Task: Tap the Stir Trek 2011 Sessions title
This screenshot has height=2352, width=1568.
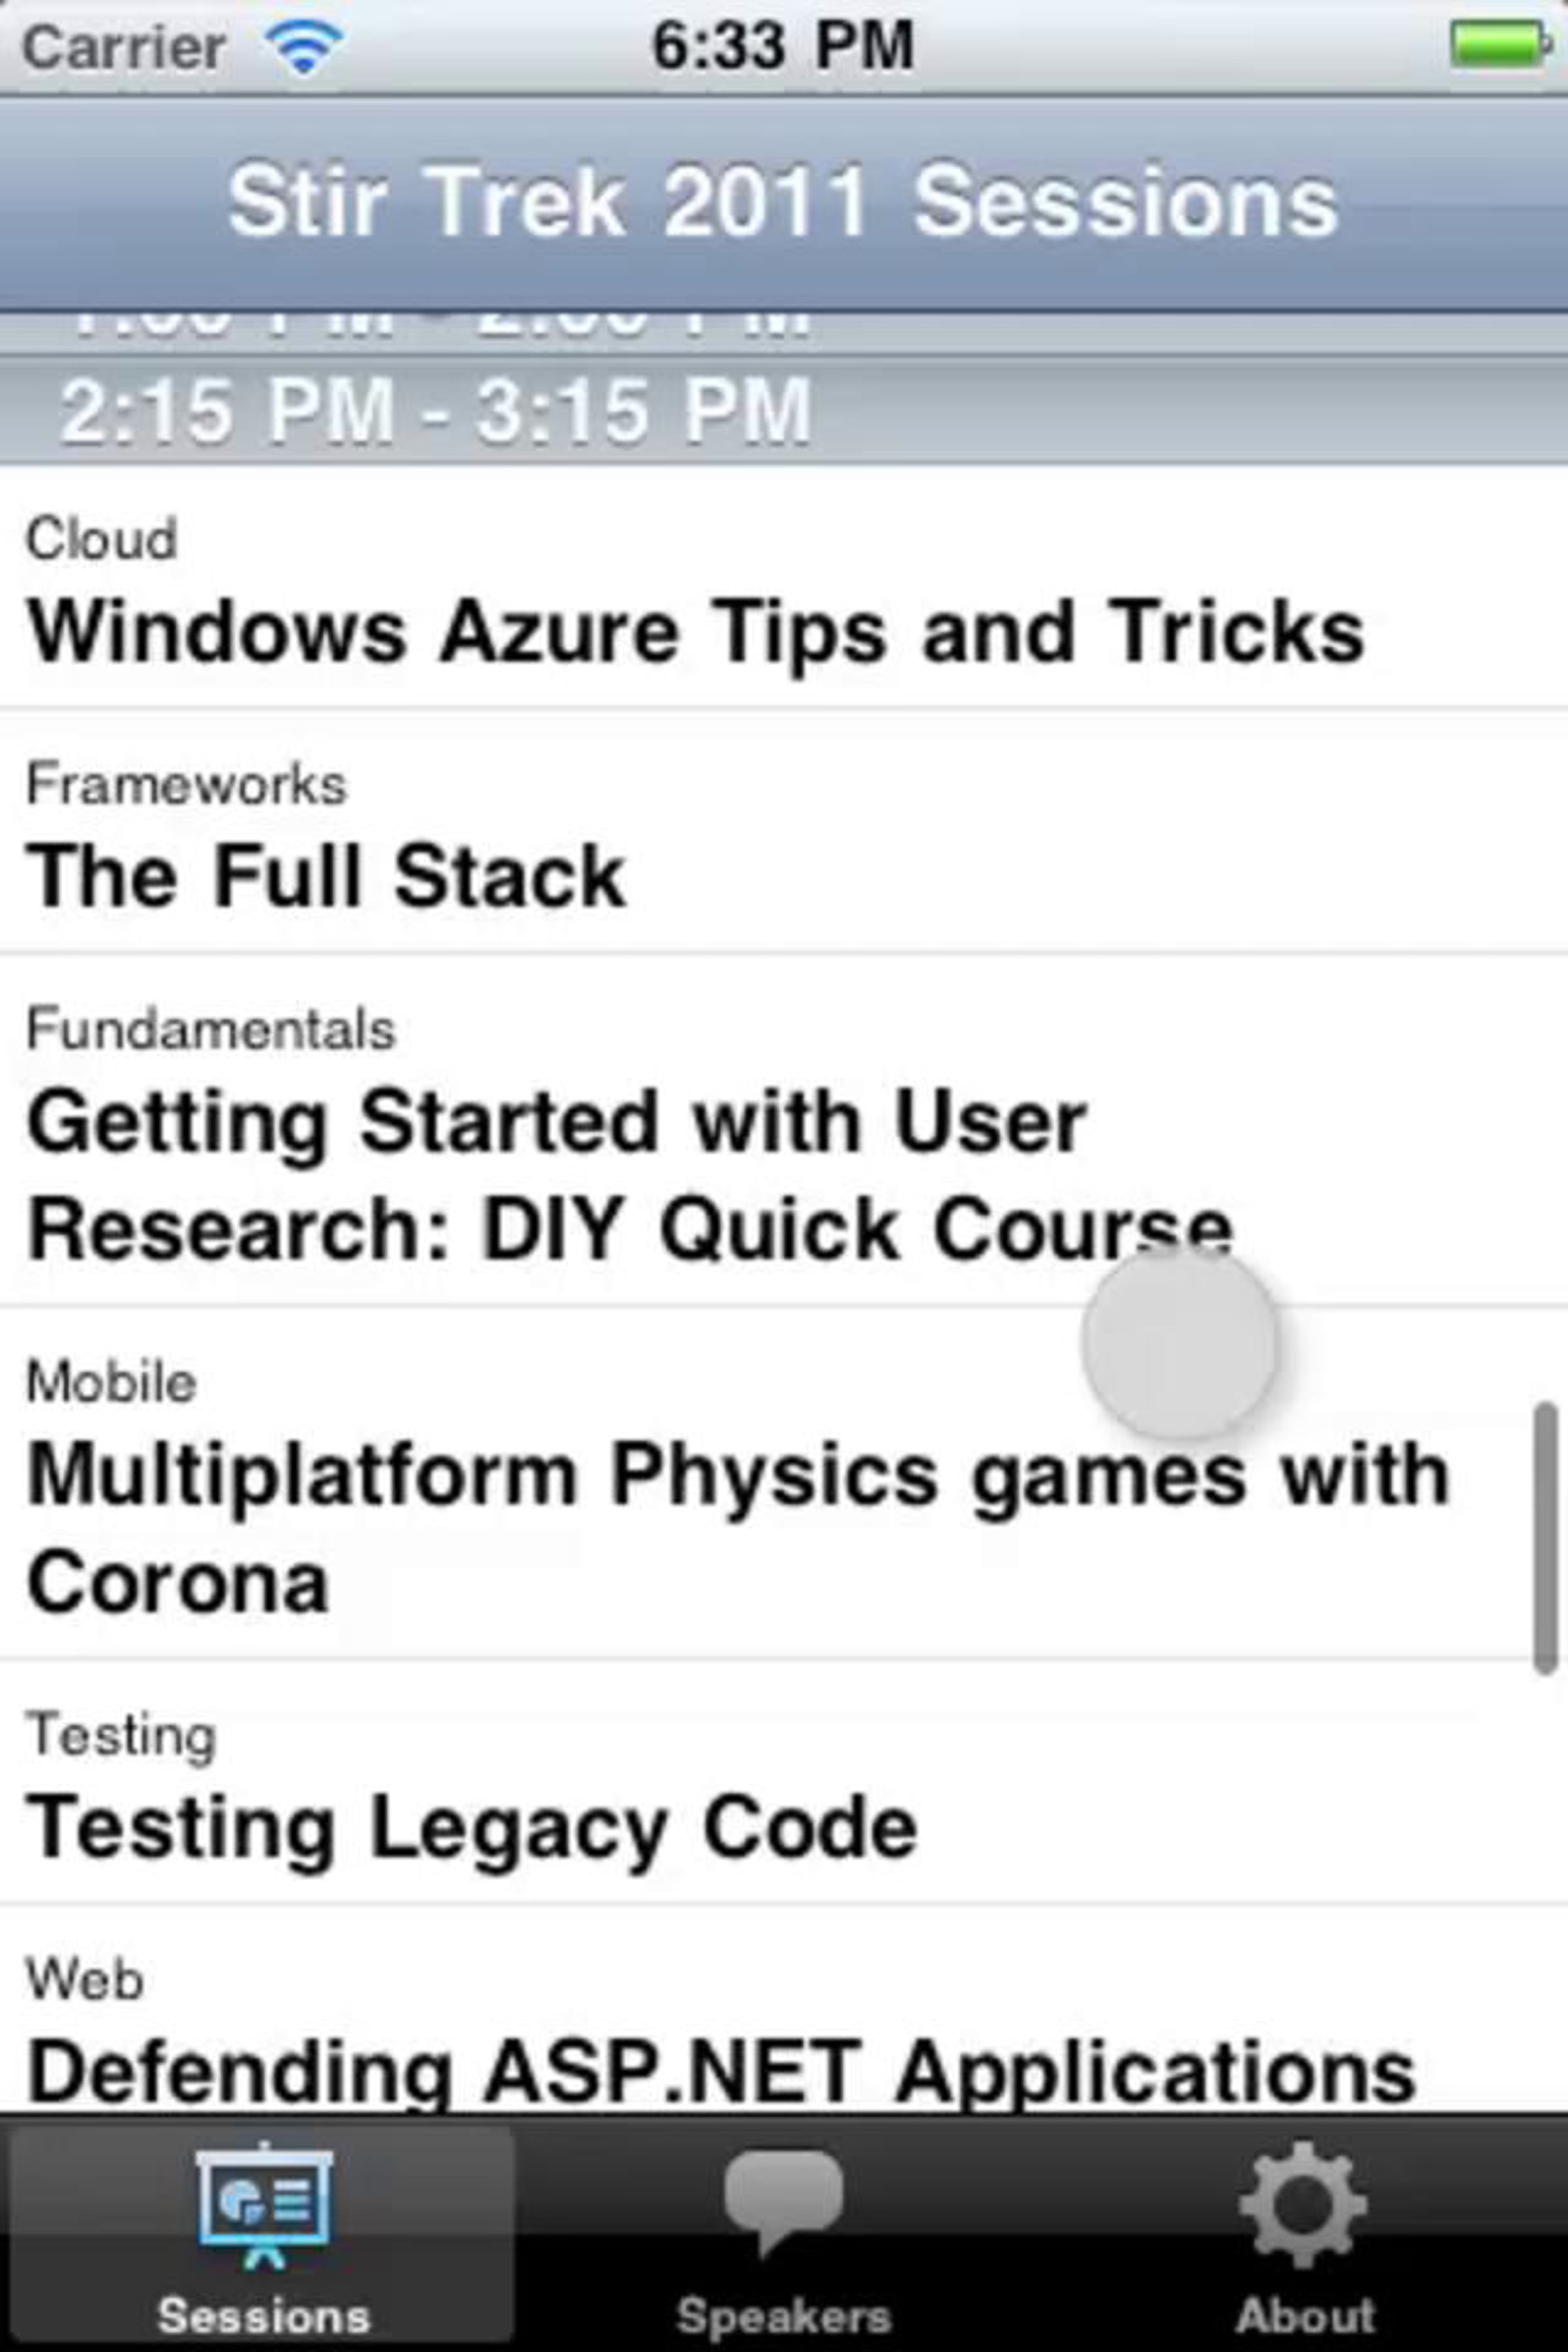Action: (783, 202)
